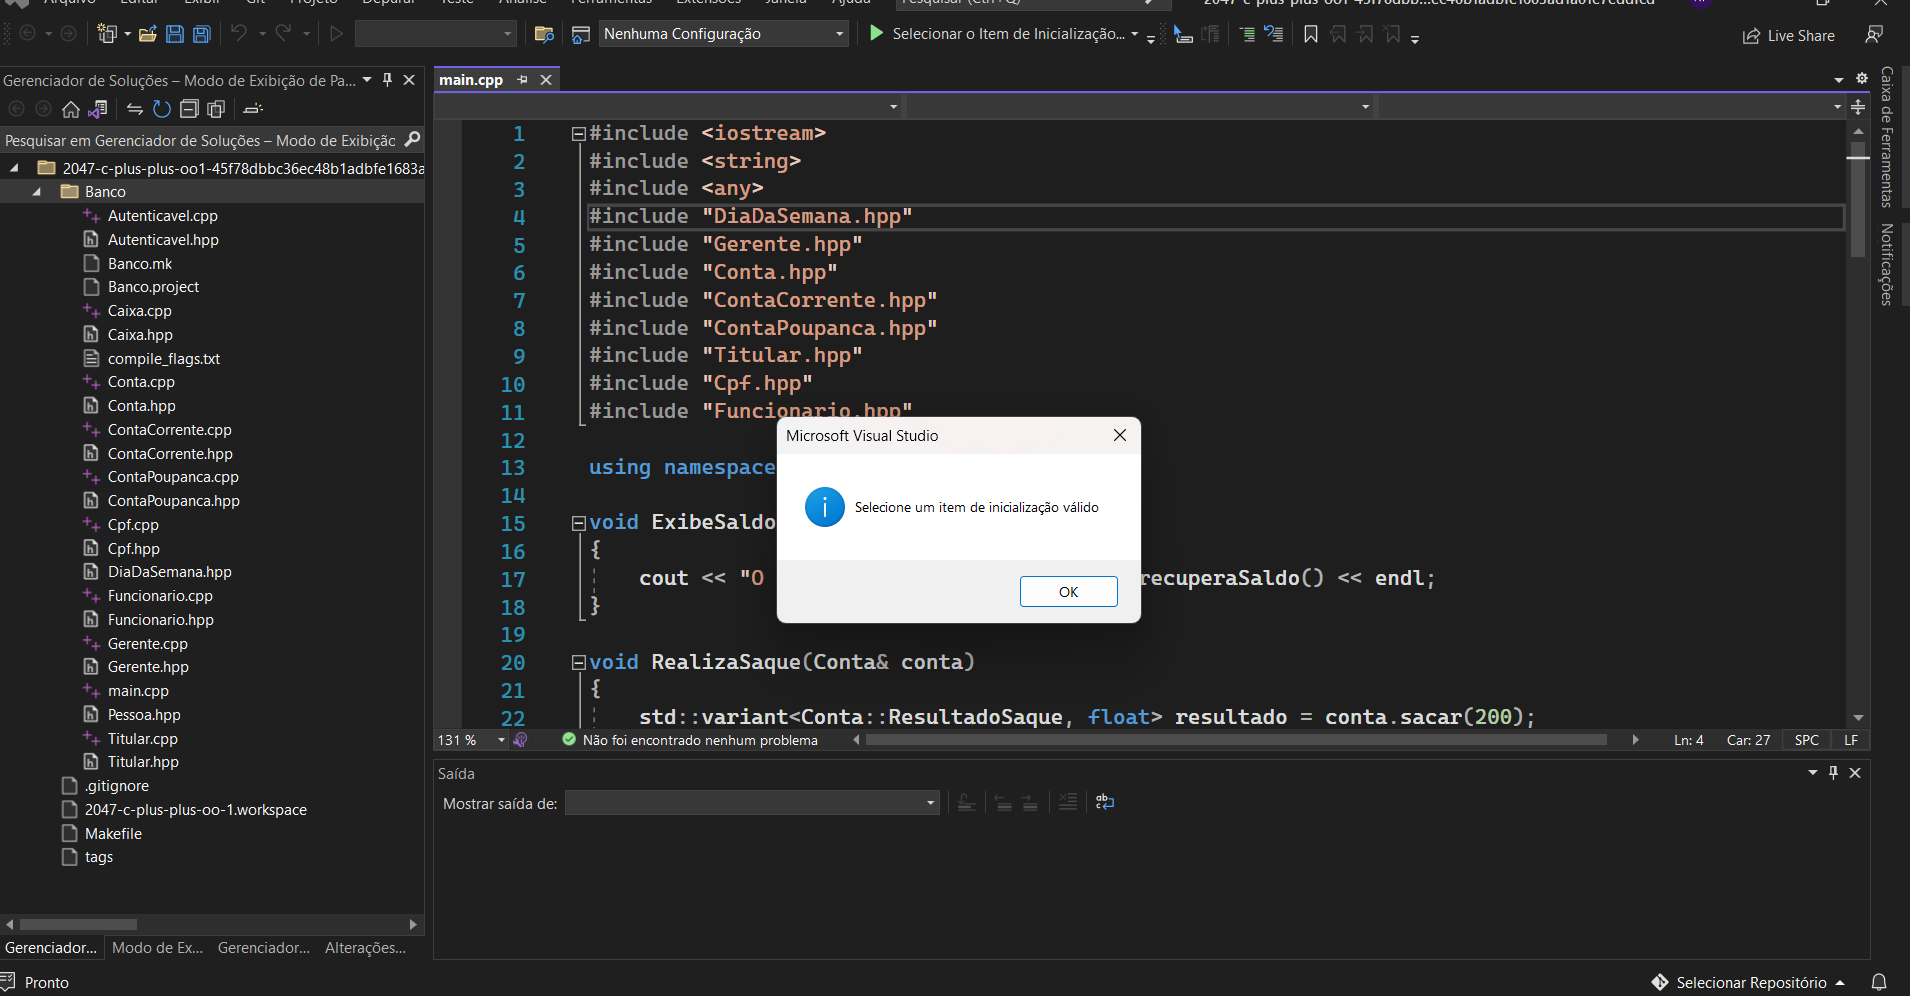
Task: Close the Gerenciador de Soluções panel
Action: click(409, 80)
